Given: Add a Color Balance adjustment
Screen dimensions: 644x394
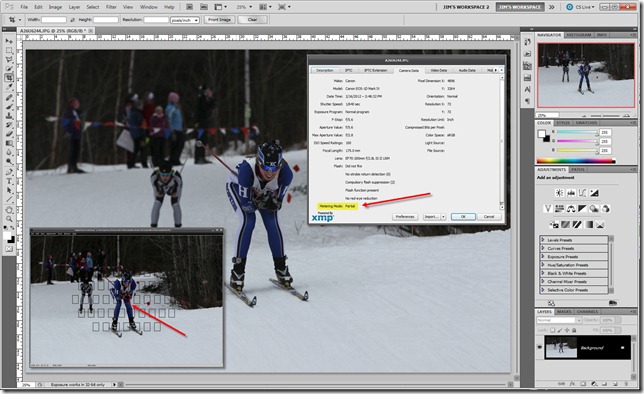Looking at the screenshot, I should (571, 209).
